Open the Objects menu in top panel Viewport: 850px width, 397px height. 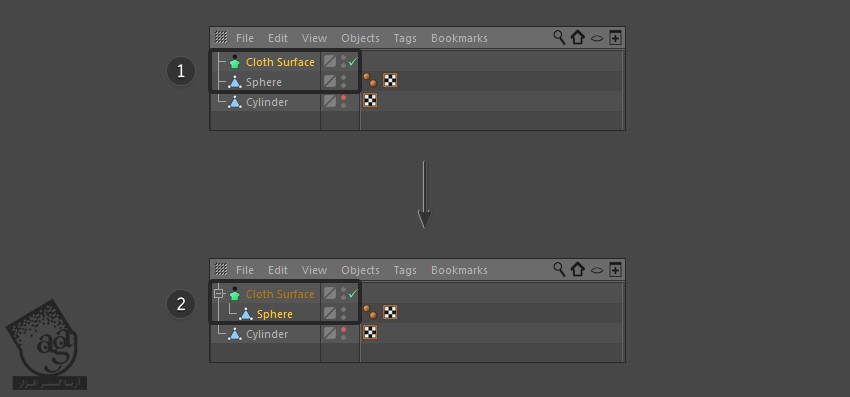click(360, 38)
